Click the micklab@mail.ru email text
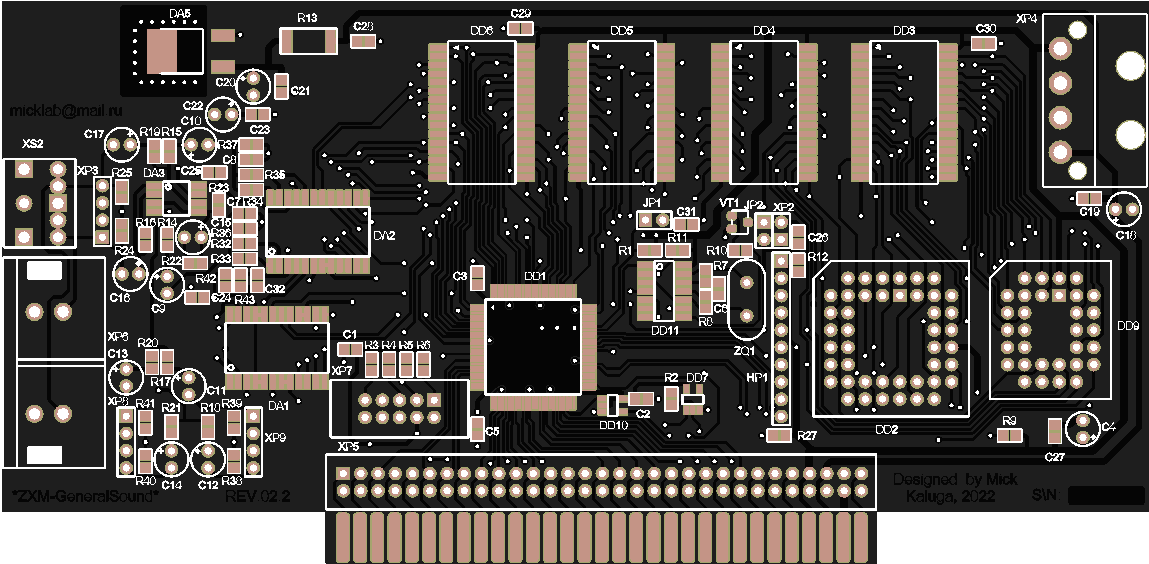 click(x=64, y=114)
